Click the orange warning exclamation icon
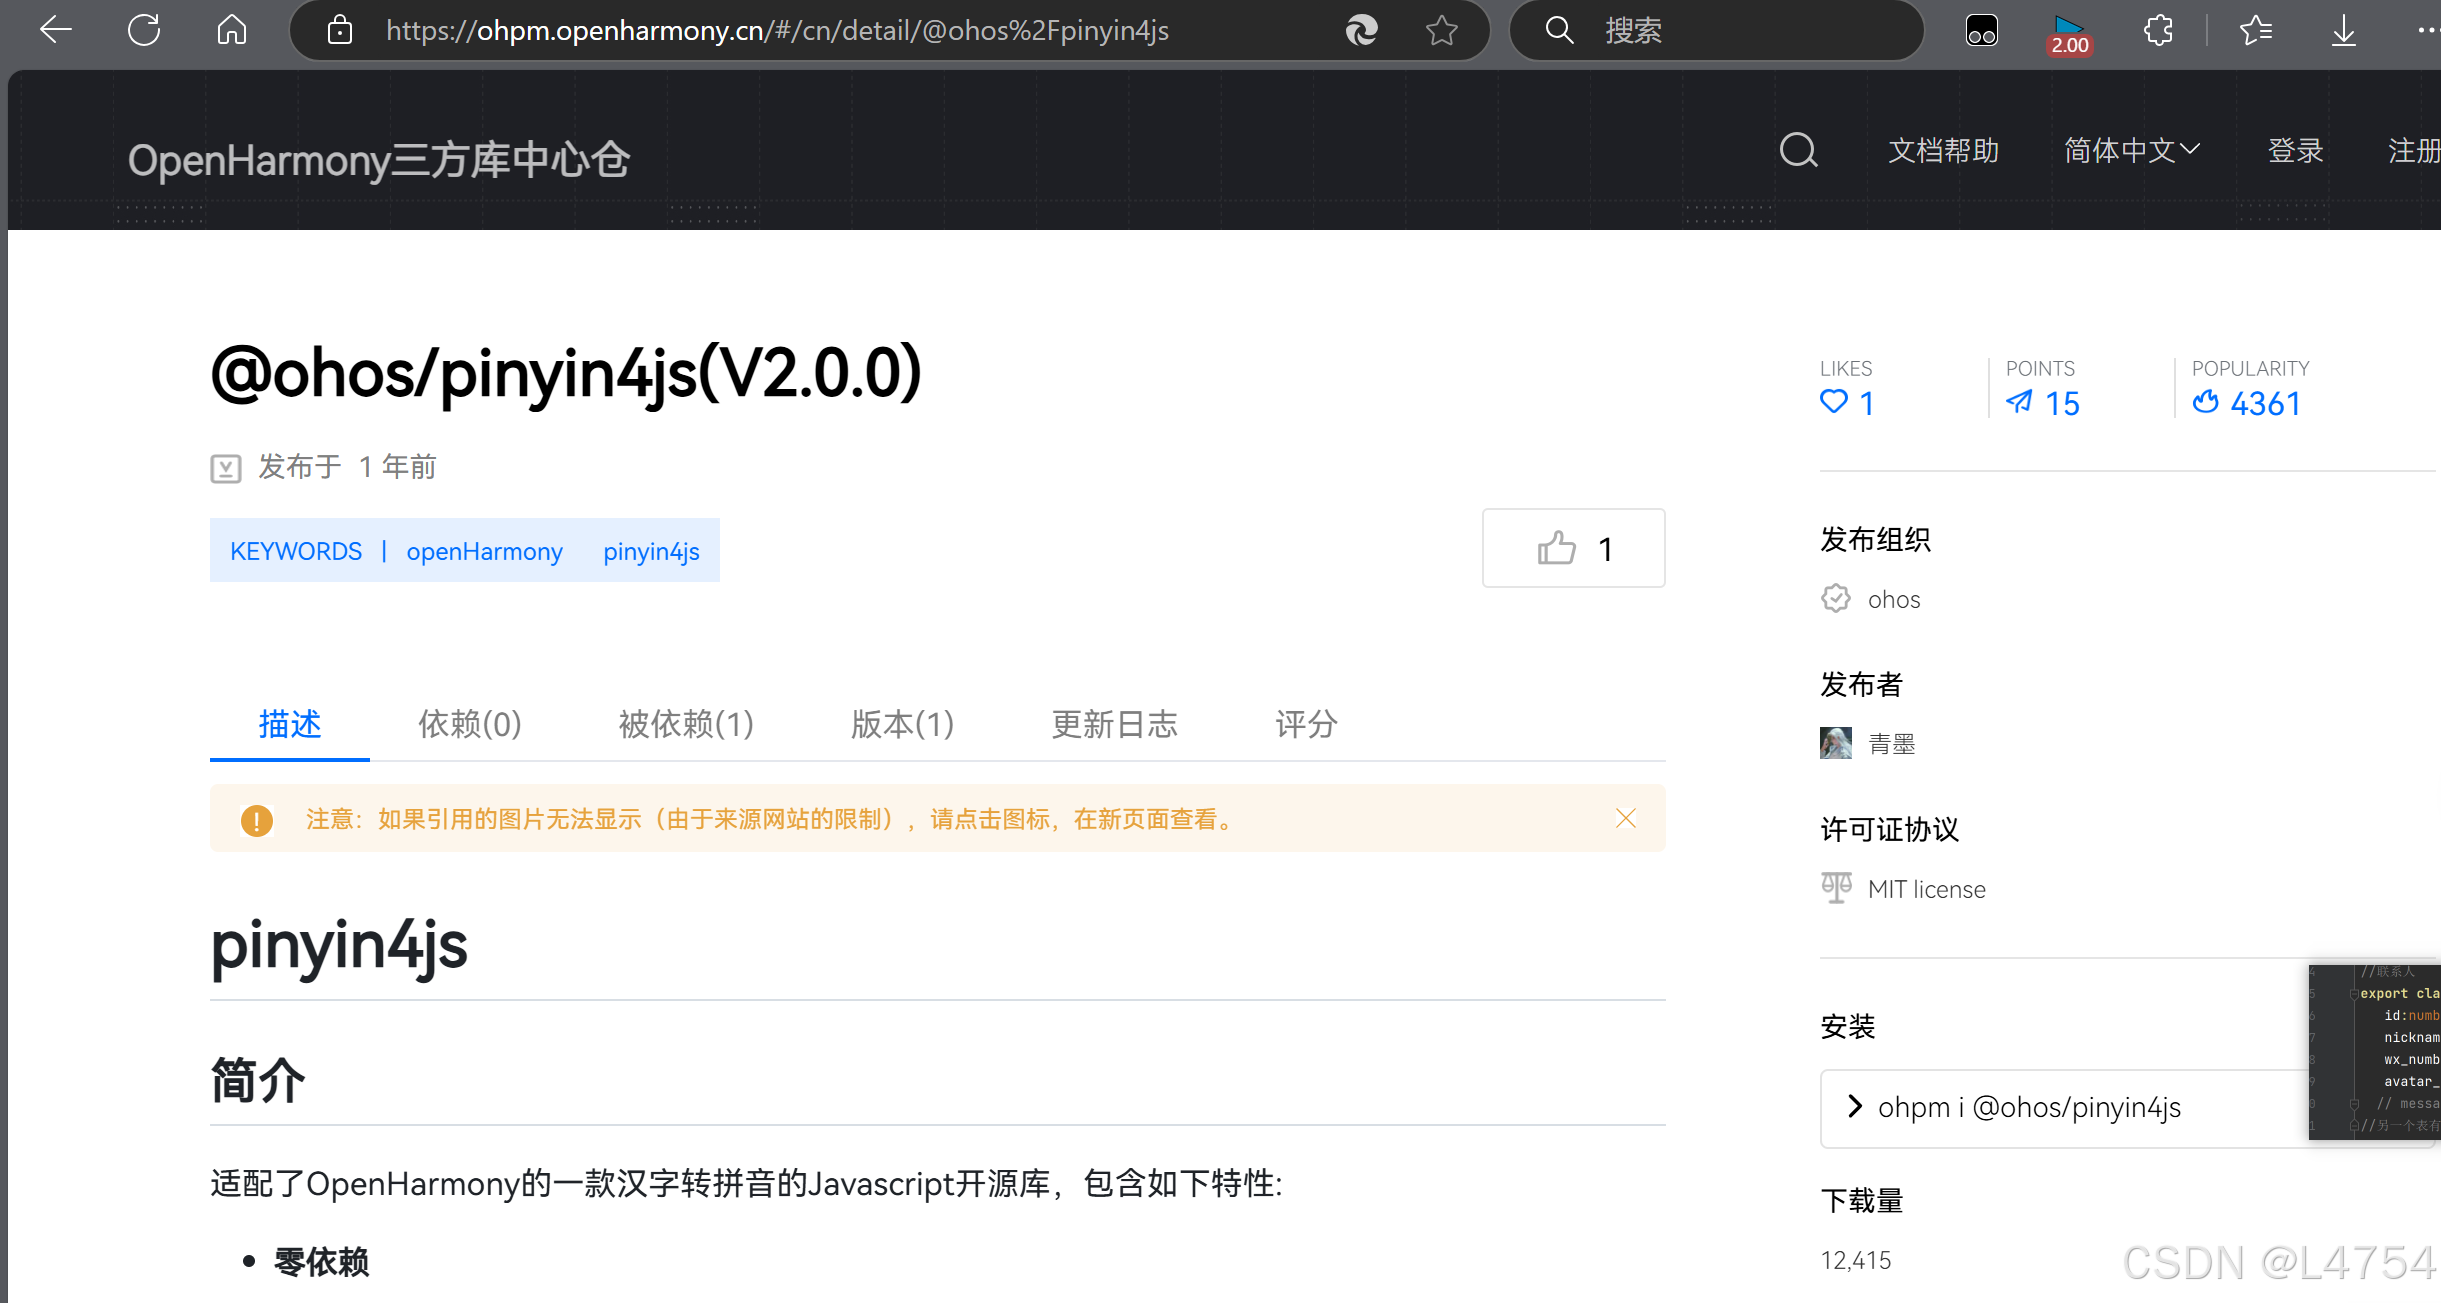The width and height of the screenshot is (2441, 1303). click(x=257, y=820)
